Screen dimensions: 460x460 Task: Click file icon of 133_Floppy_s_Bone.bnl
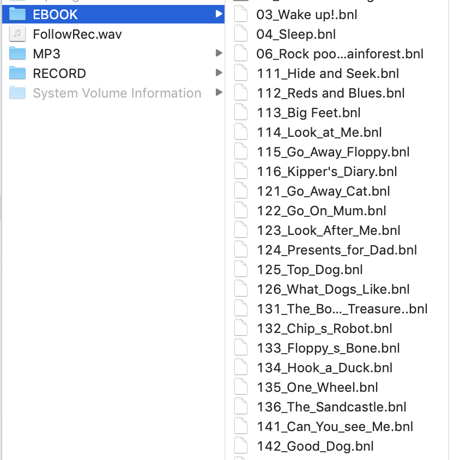pos(241,348)
